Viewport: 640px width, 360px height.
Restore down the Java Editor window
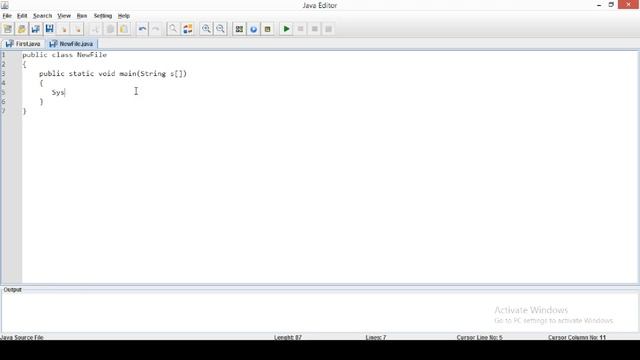tap(611, 5)
